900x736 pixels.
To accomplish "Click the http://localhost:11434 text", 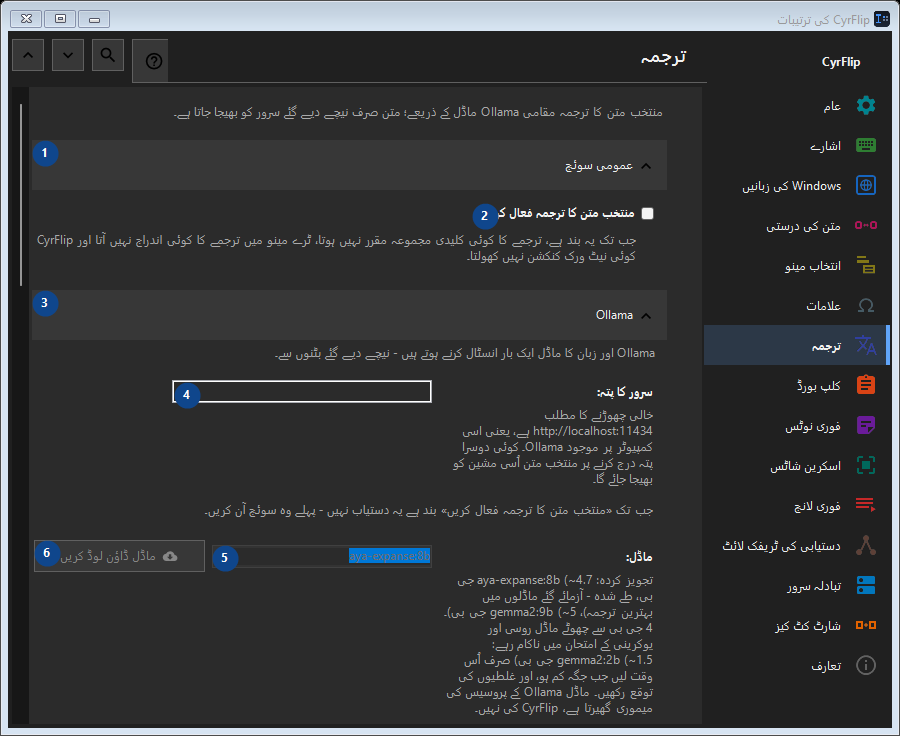I will point(592,431).
